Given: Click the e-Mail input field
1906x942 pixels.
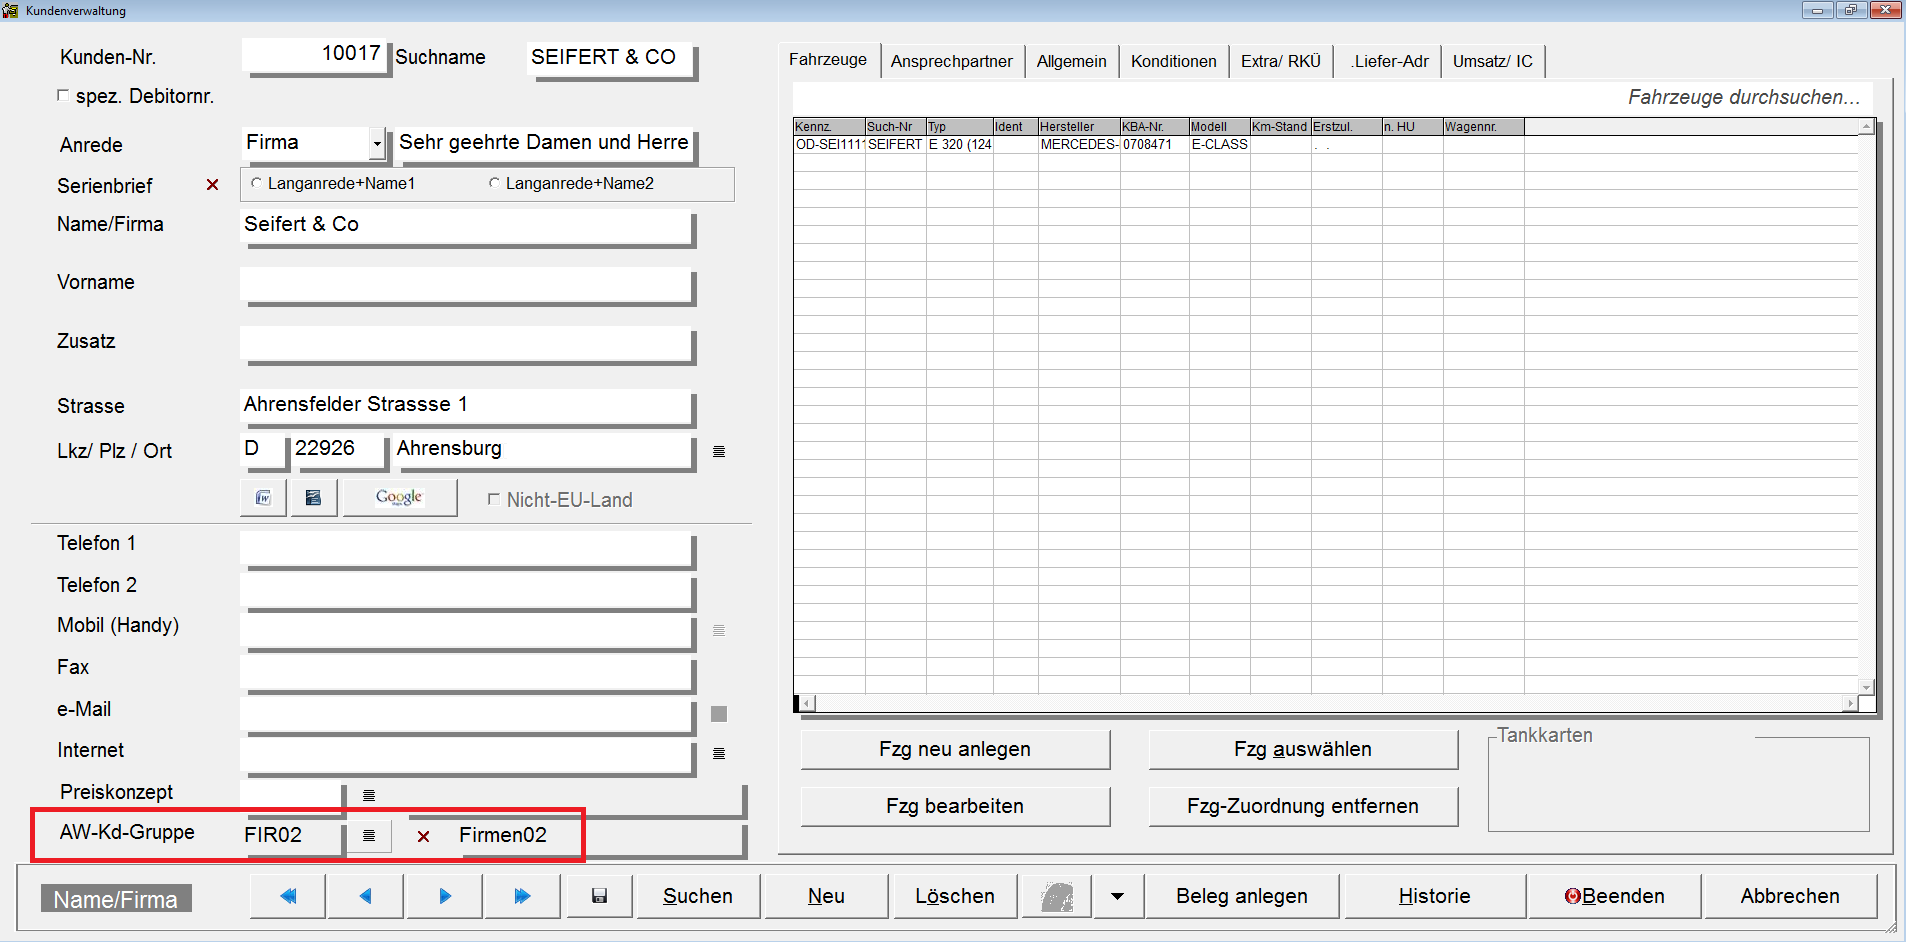Looking at the screenshot, I should [x=467, y=714].
